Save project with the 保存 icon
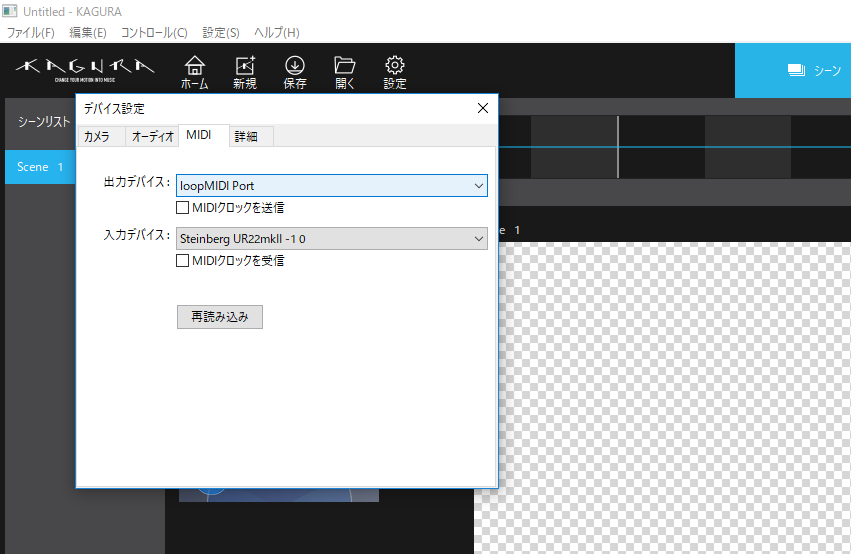 (x=295, y=72)
